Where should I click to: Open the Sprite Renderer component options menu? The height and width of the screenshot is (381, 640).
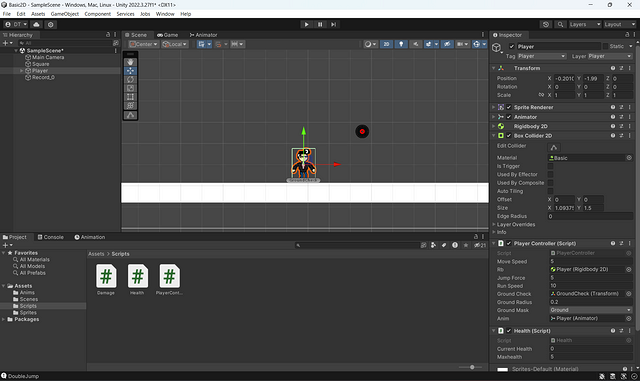coord(629,107)
